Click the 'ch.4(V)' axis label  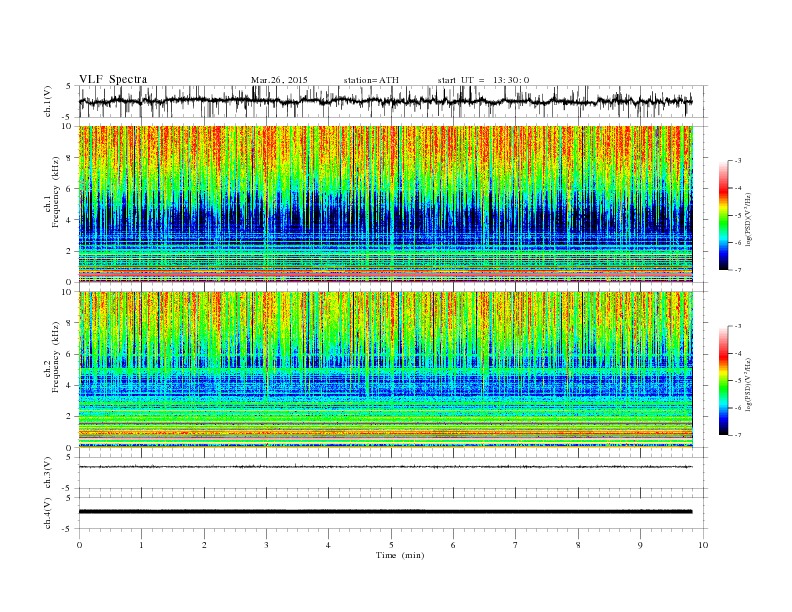click(48, 513)
